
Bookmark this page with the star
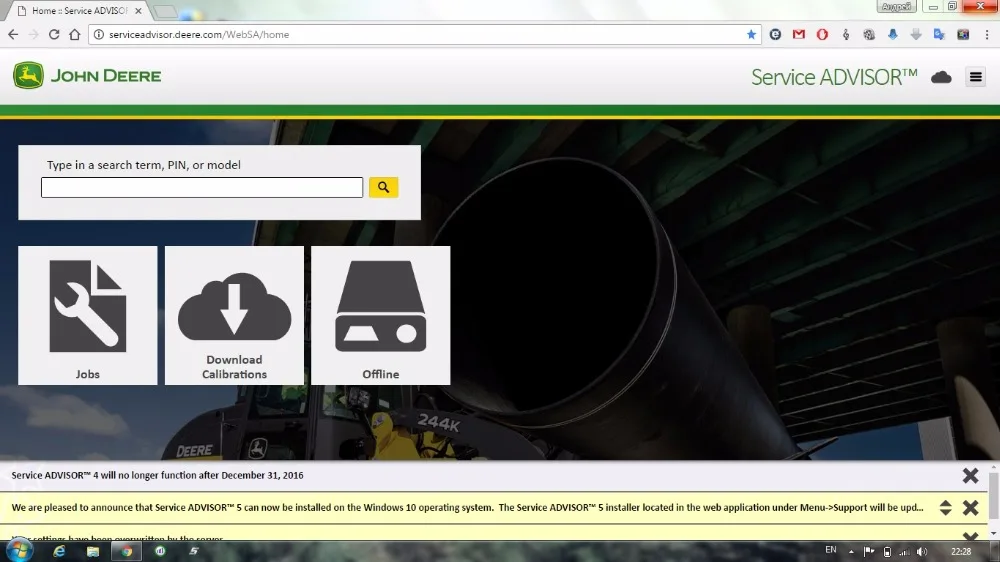pyautogui.click(x=751, y=34)
